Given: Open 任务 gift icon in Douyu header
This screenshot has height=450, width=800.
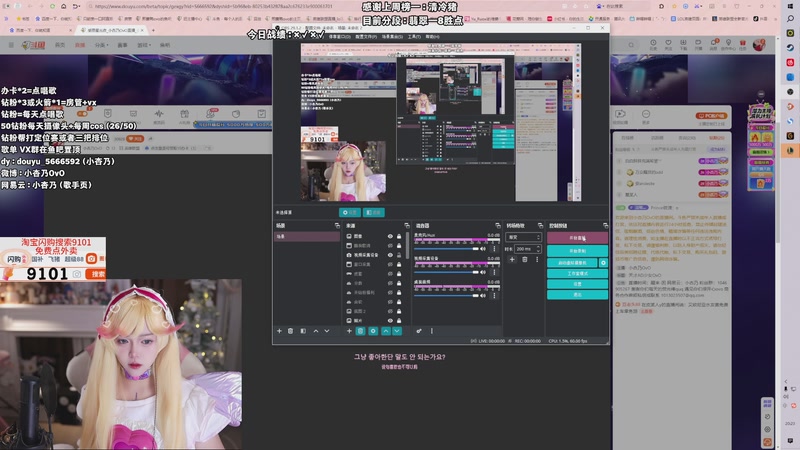Looking at the screenshot, I should pos(742,44).
